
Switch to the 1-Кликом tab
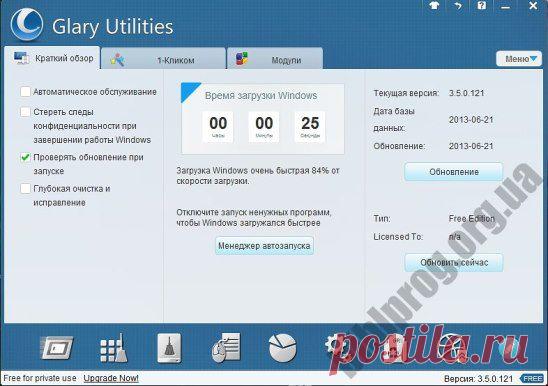pos(163,59)
